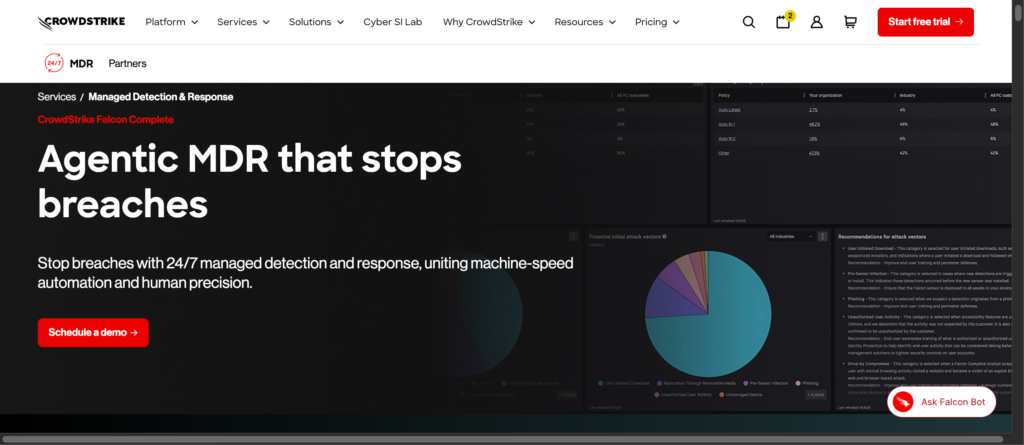This screenshot has width=1024, height=445.
Task: Expand the Resources dropdown menu
Action: [584, 22]
